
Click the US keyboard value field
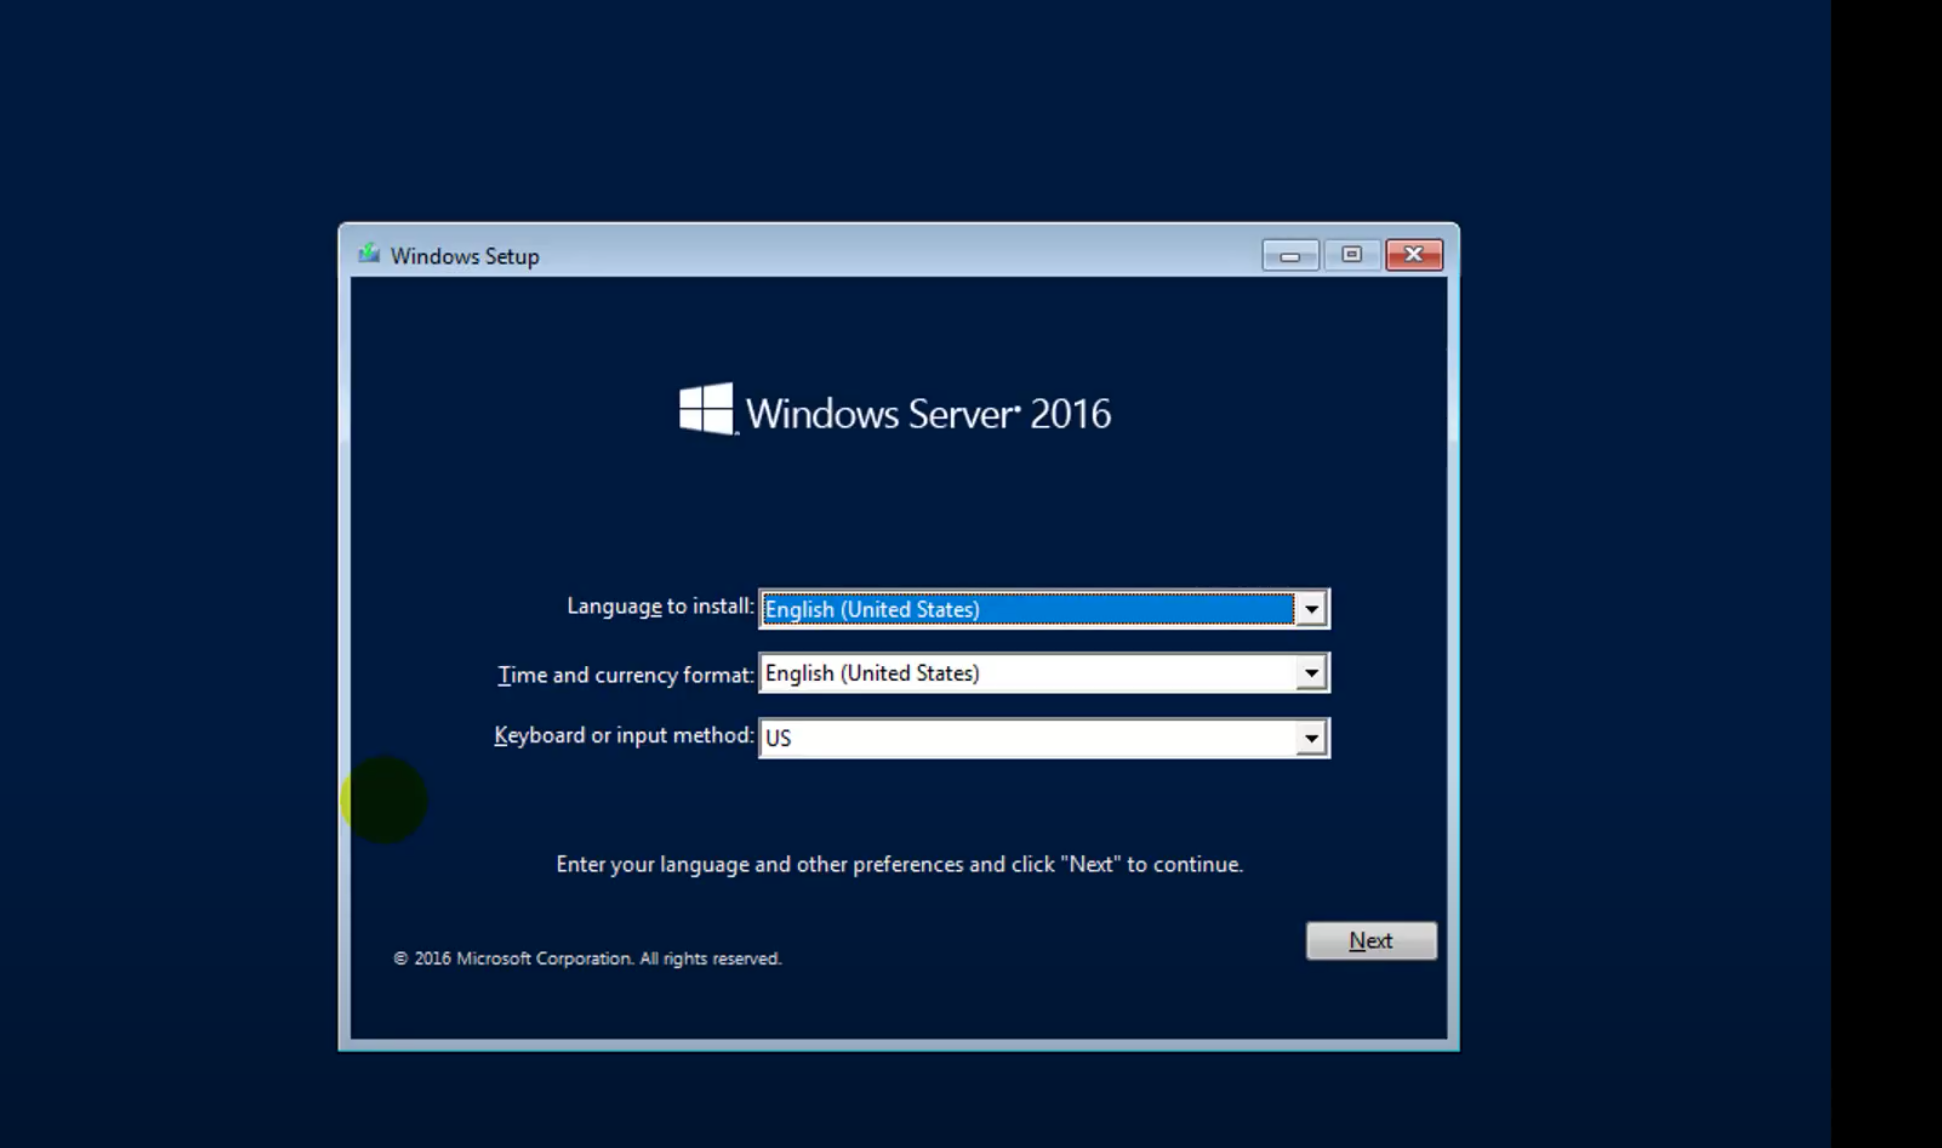(1027, 738)
